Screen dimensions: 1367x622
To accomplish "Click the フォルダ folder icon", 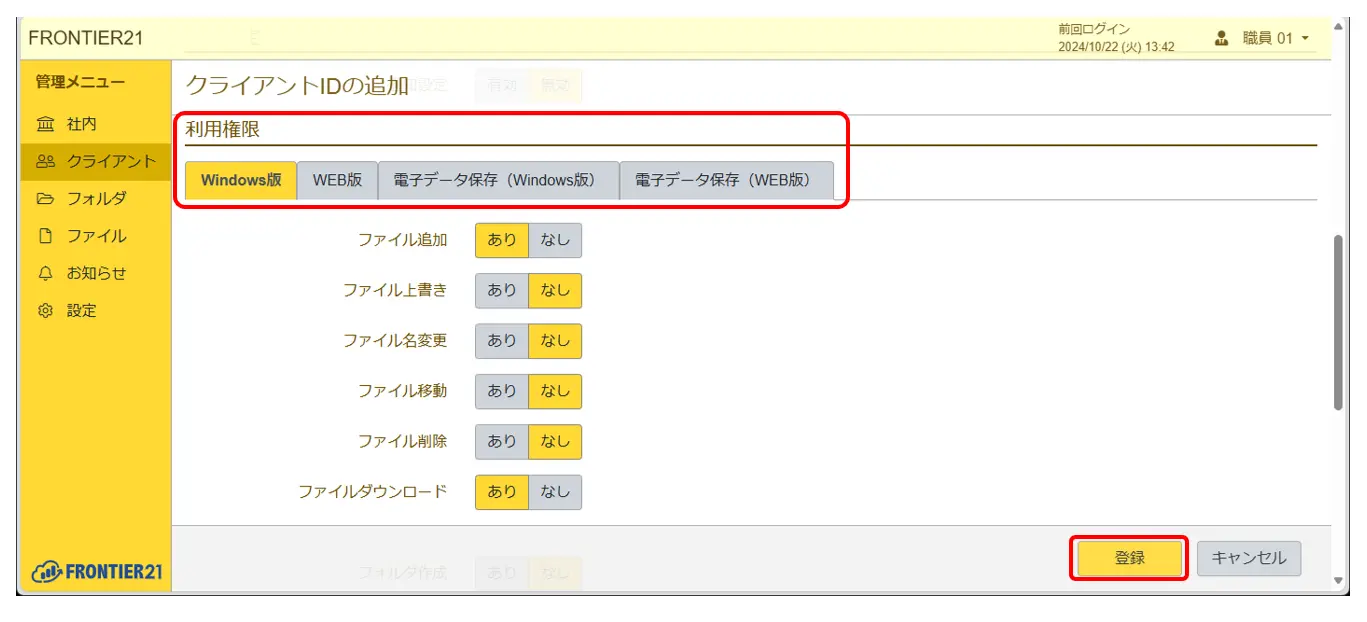I will (x=46, y=199).
